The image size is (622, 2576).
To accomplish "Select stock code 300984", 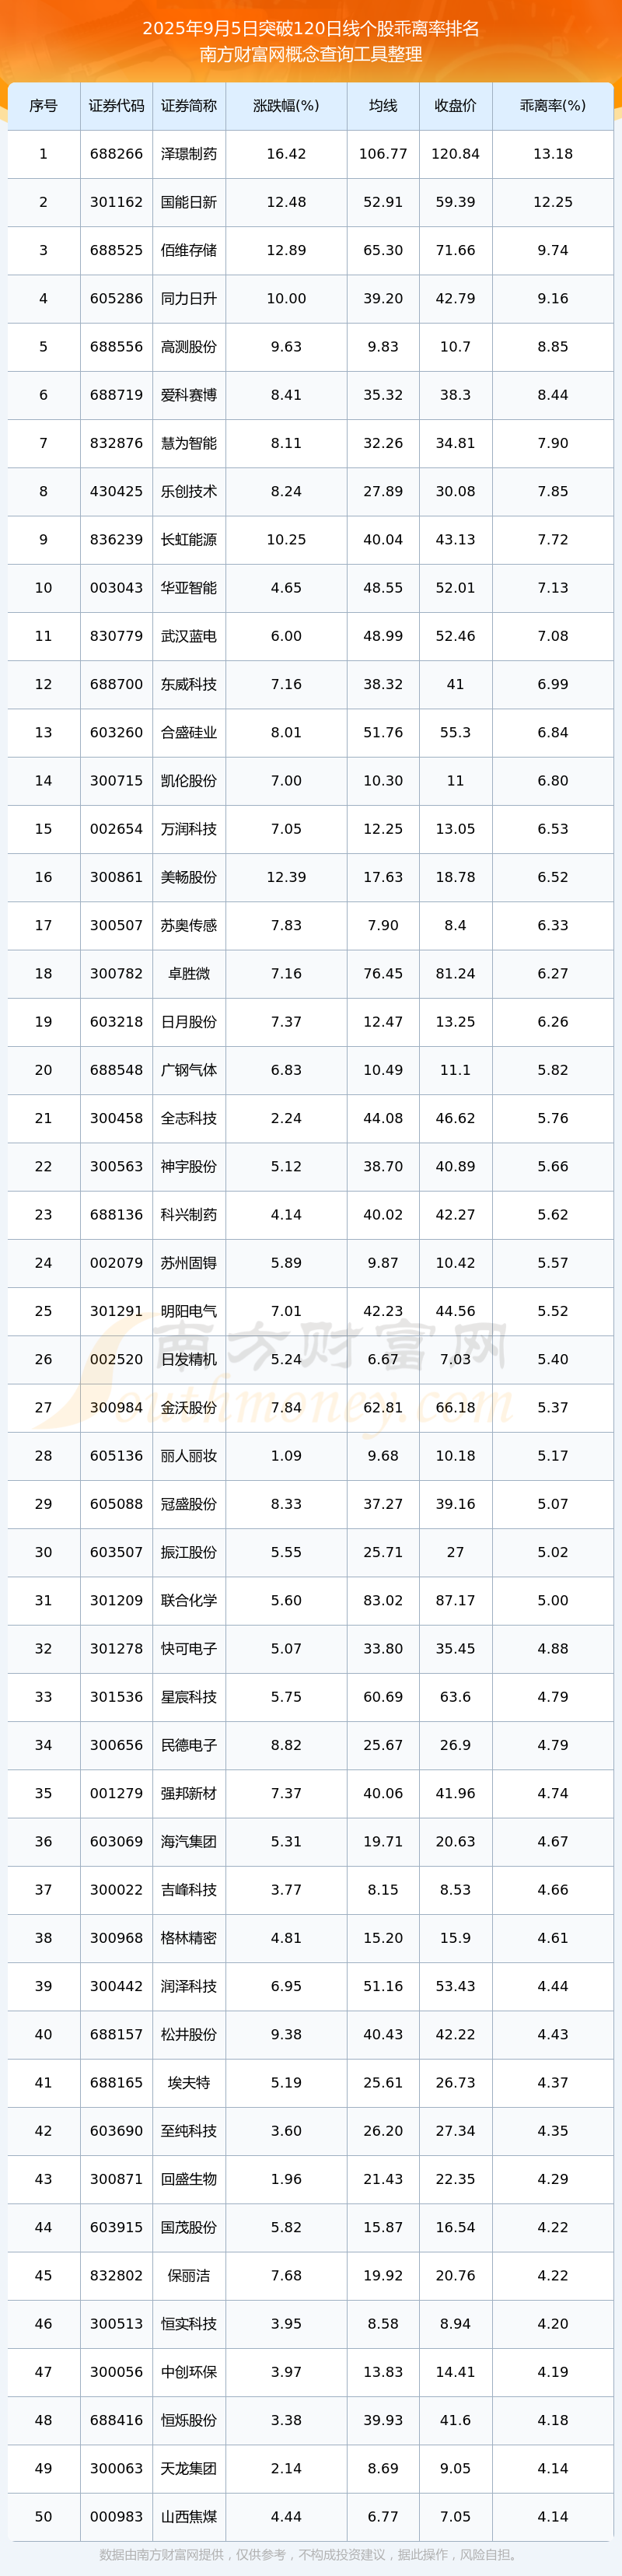I will (116, 1407).
